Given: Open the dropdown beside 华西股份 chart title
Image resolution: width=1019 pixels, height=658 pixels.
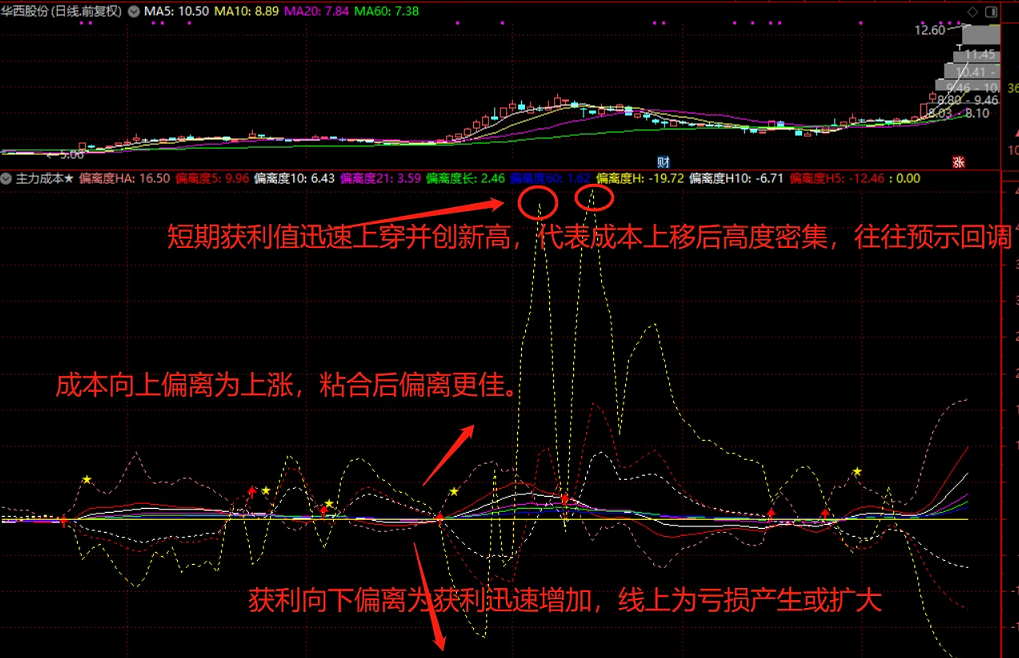Looking at the screenshot, I should (x=134, y=12).
